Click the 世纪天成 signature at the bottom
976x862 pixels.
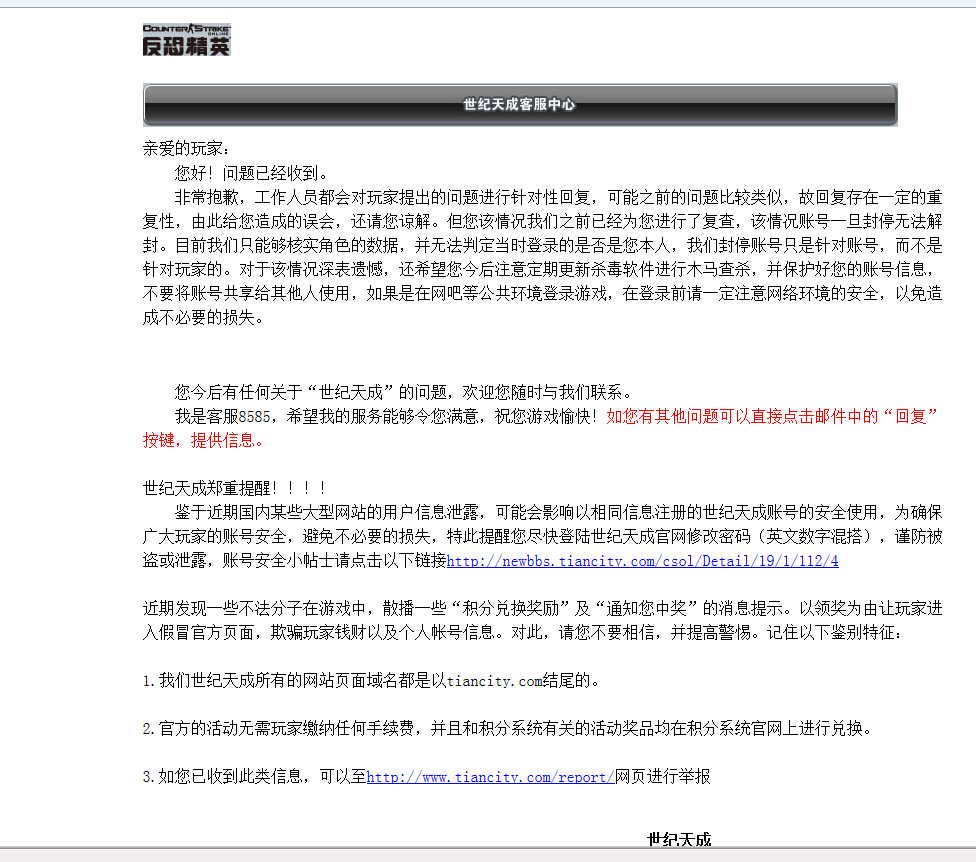(x=679, y=840)
